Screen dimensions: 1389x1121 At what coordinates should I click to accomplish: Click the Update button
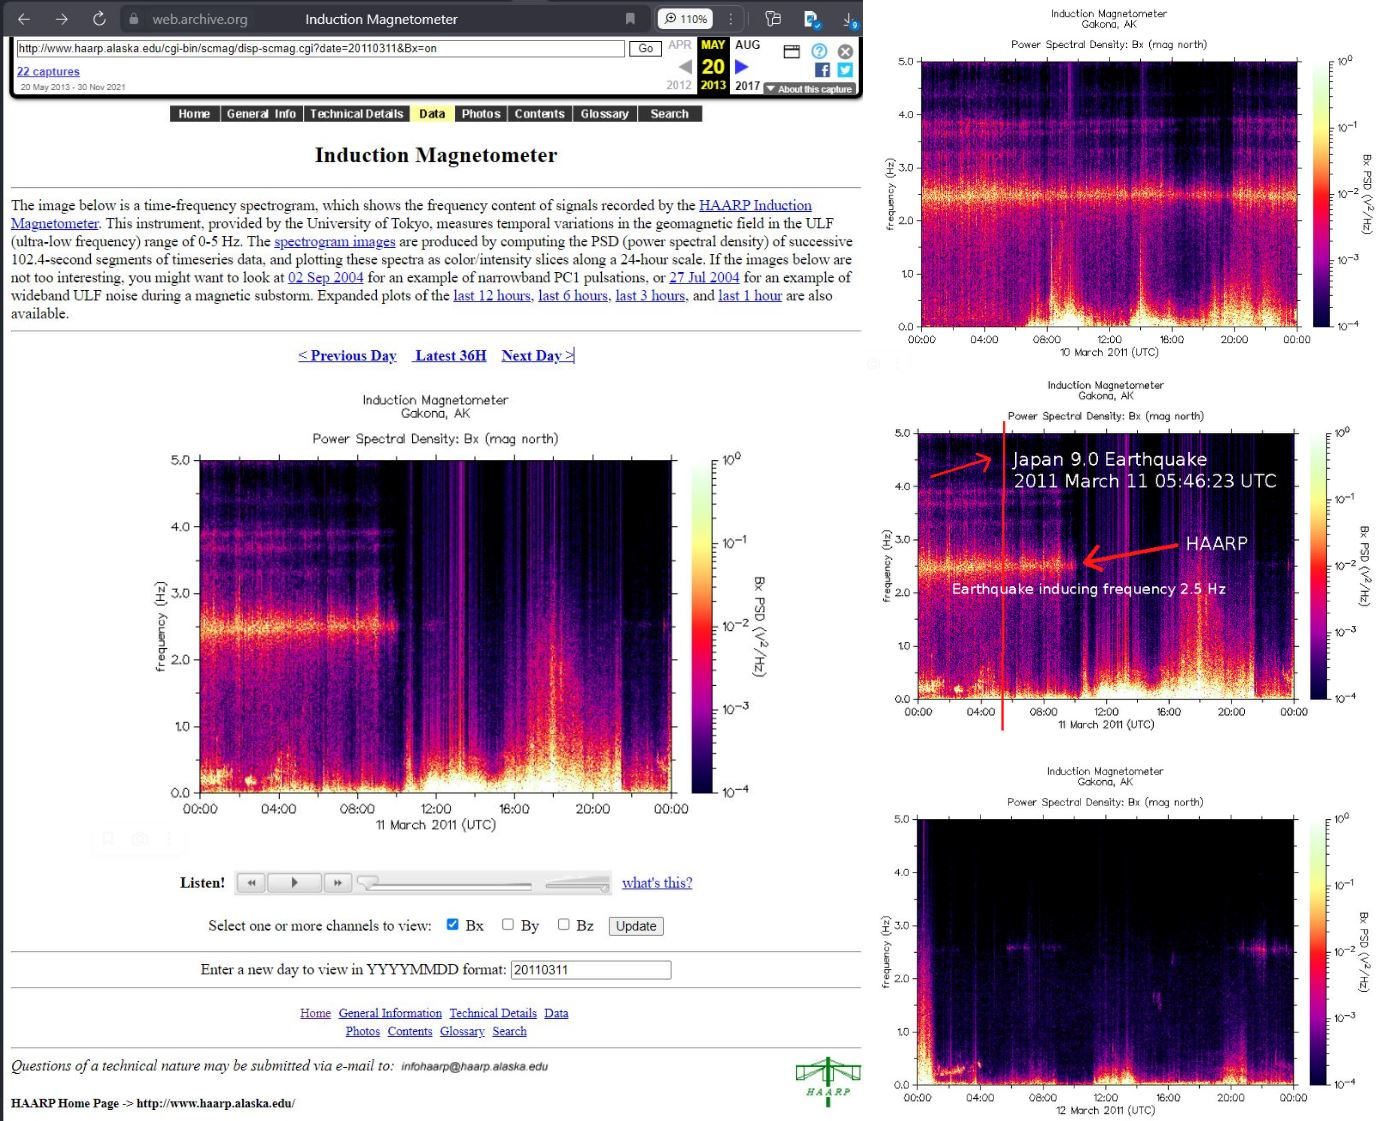[636, 926]
